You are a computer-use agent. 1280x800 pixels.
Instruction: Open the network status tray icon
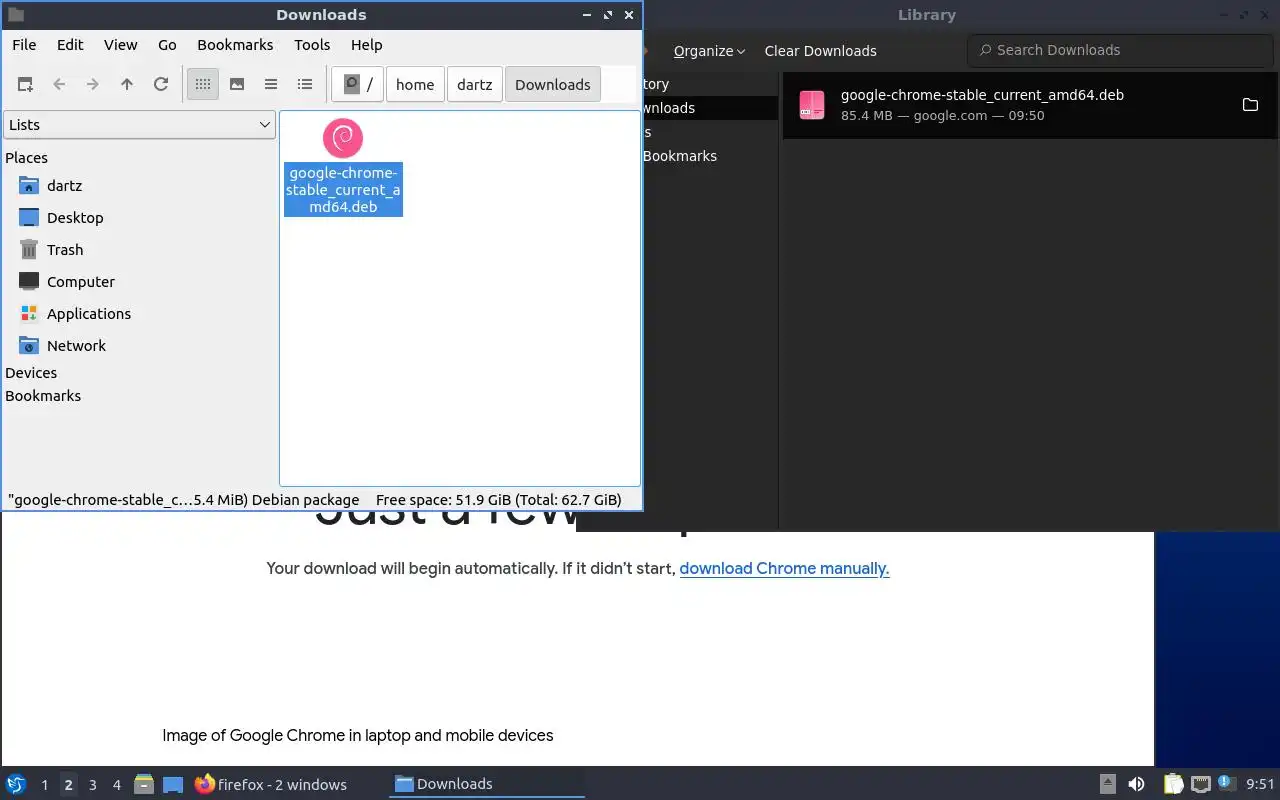click(x=1201, y=784)
